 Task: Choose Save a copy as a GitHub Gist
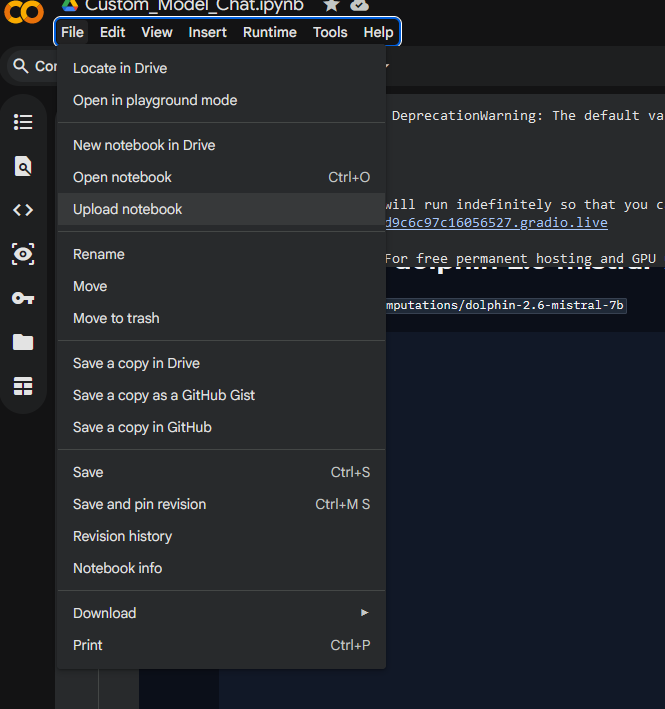tap(164, 395)
